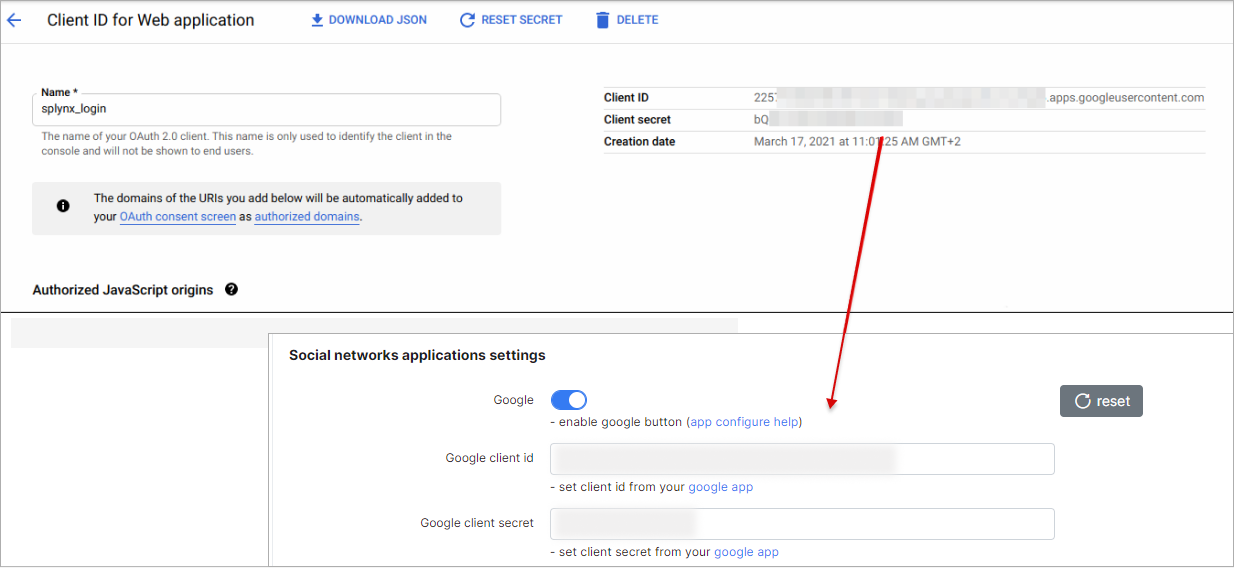1234x568 pixels.
Task: Open the OAuth consent screen link
Action: point(177,217)
